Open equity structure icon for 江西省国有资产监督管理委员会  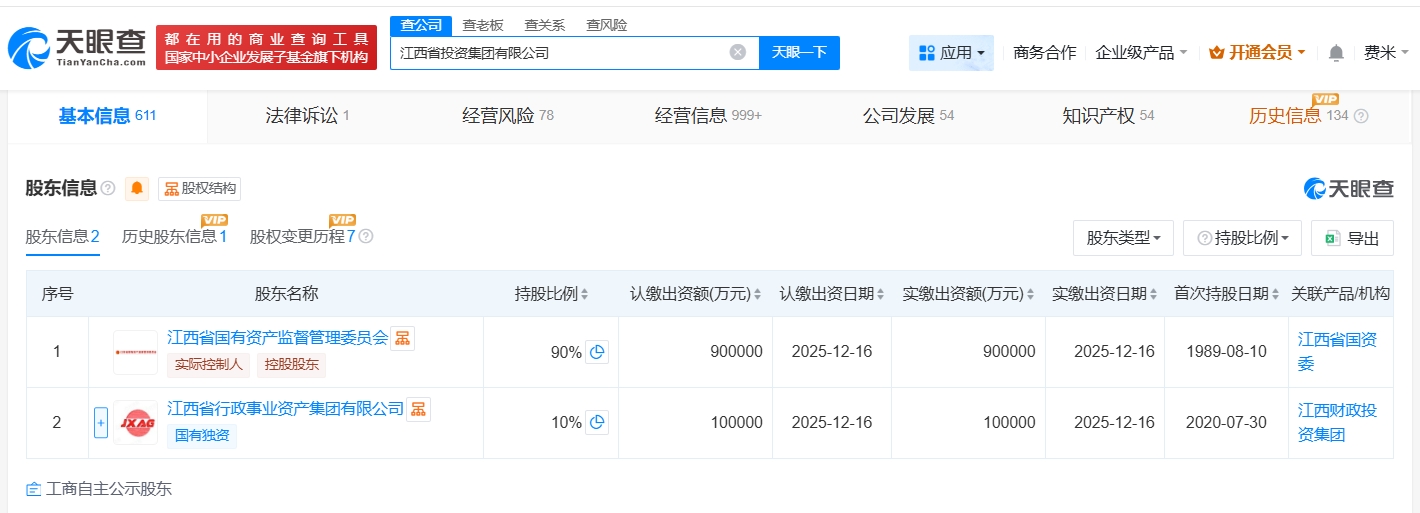coord(402,338)
